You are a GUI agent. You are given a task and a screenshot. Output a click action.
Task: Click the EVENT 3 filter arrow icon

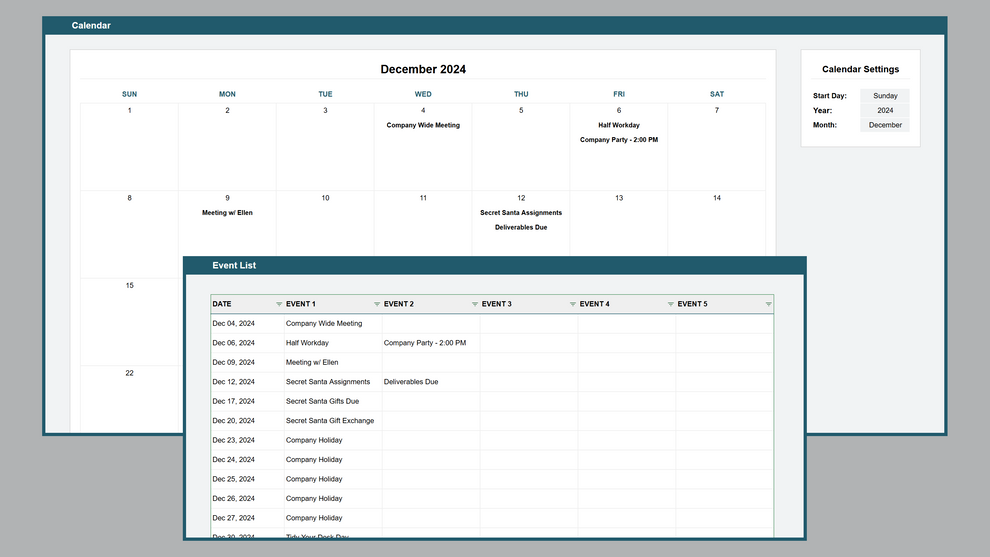point(573,304)
